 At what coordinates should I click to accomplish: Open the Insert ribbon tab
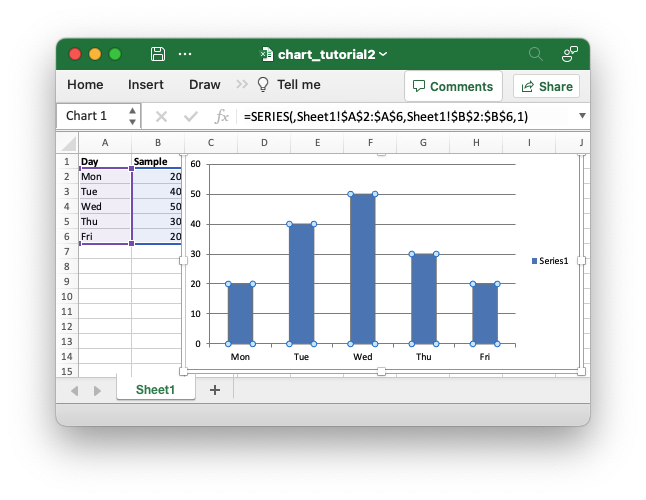(x=146, y=85)
